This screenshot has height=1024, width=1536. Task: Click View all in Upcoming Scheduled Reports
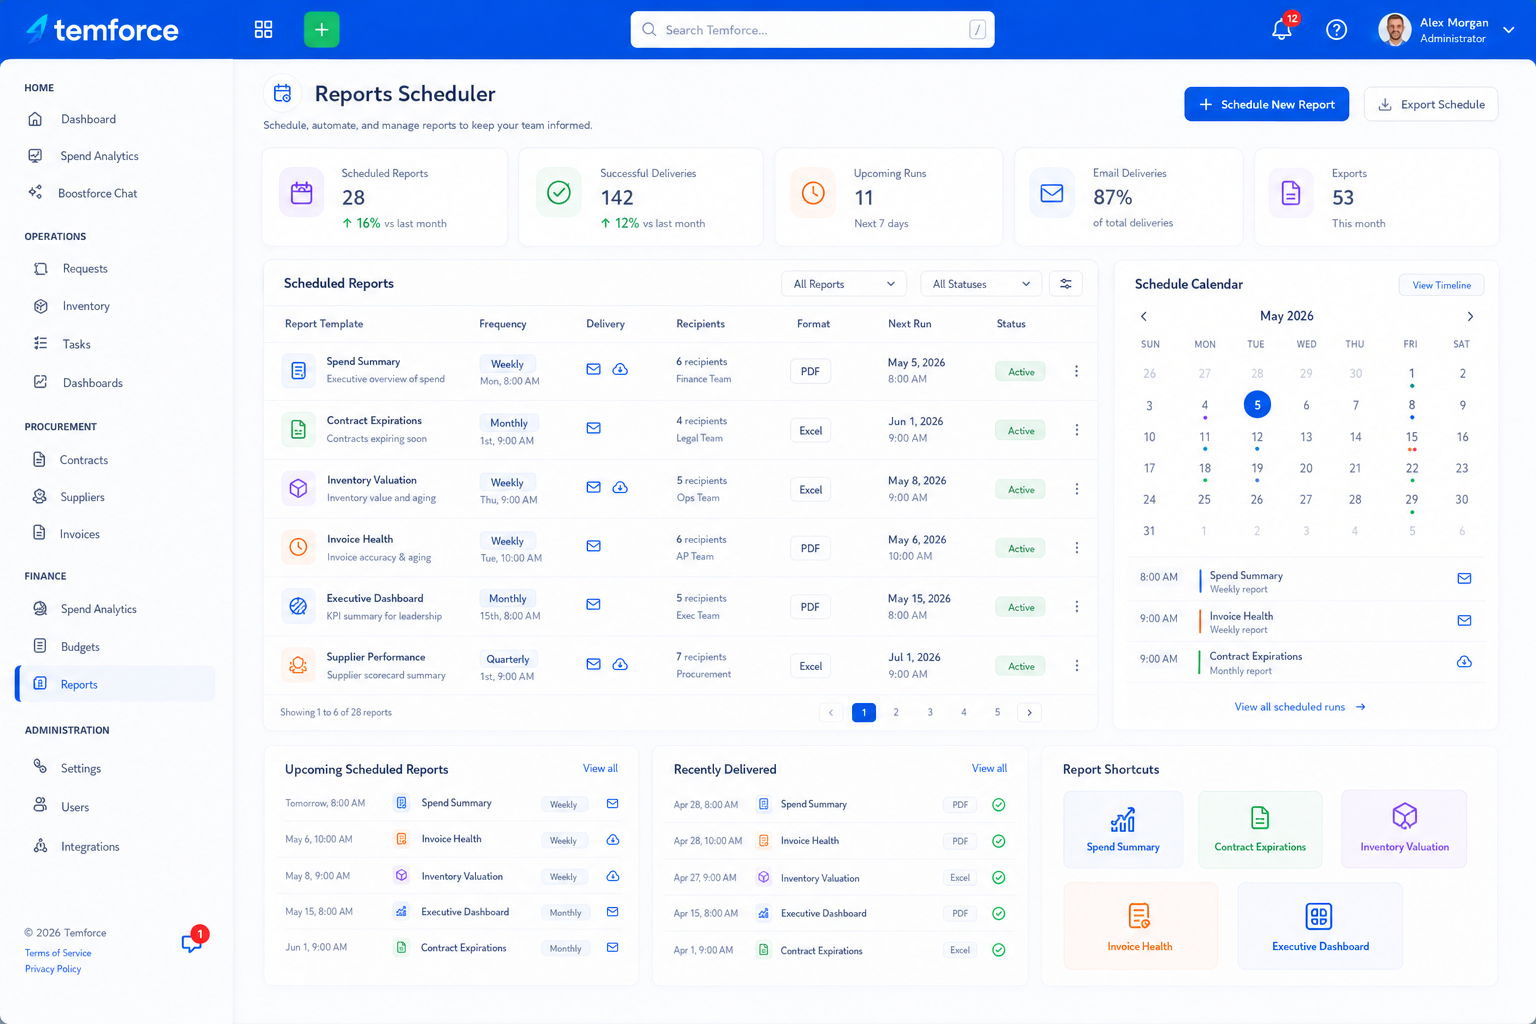(600, 769)
